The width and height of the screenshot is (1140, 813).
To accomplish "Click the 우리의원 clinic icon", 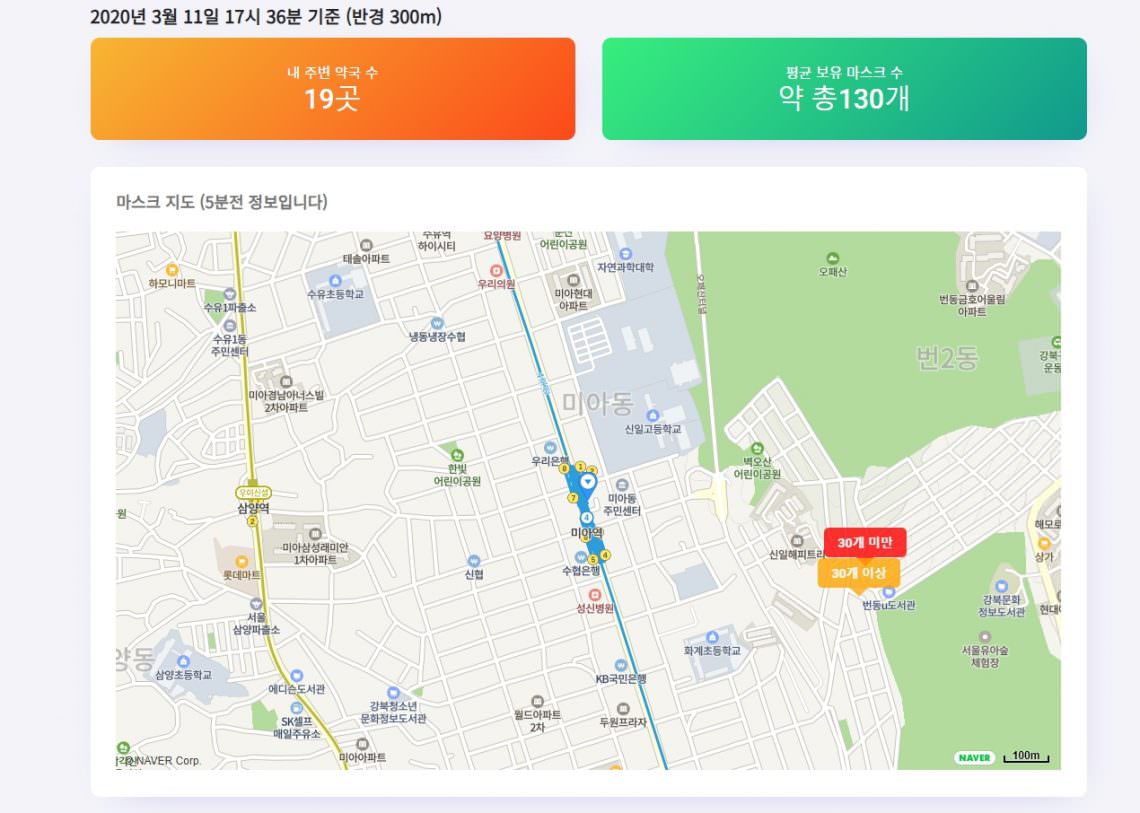I will [x=497, y=271].
